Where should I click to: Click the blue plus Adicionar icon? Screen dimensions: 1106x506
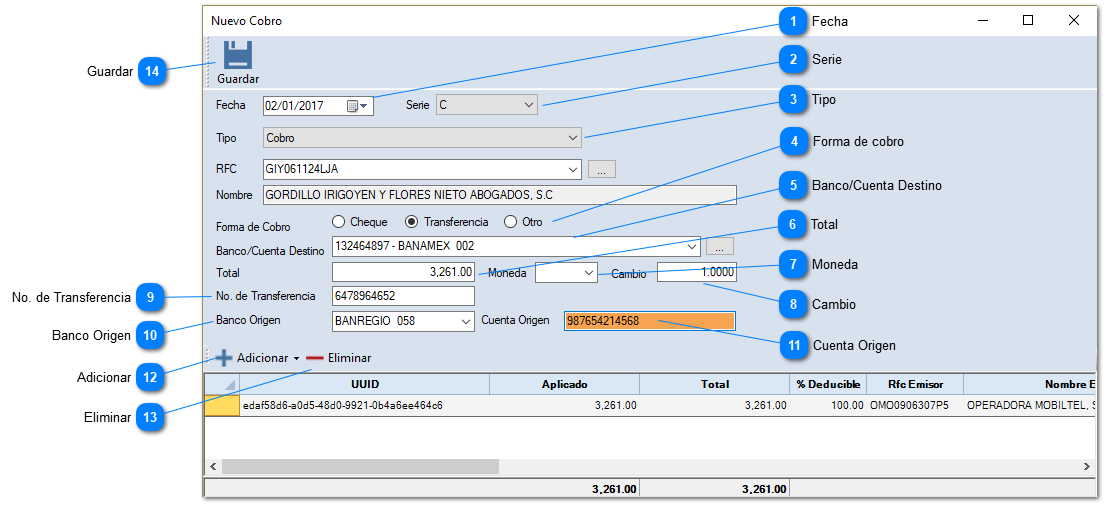coord(224,358)
